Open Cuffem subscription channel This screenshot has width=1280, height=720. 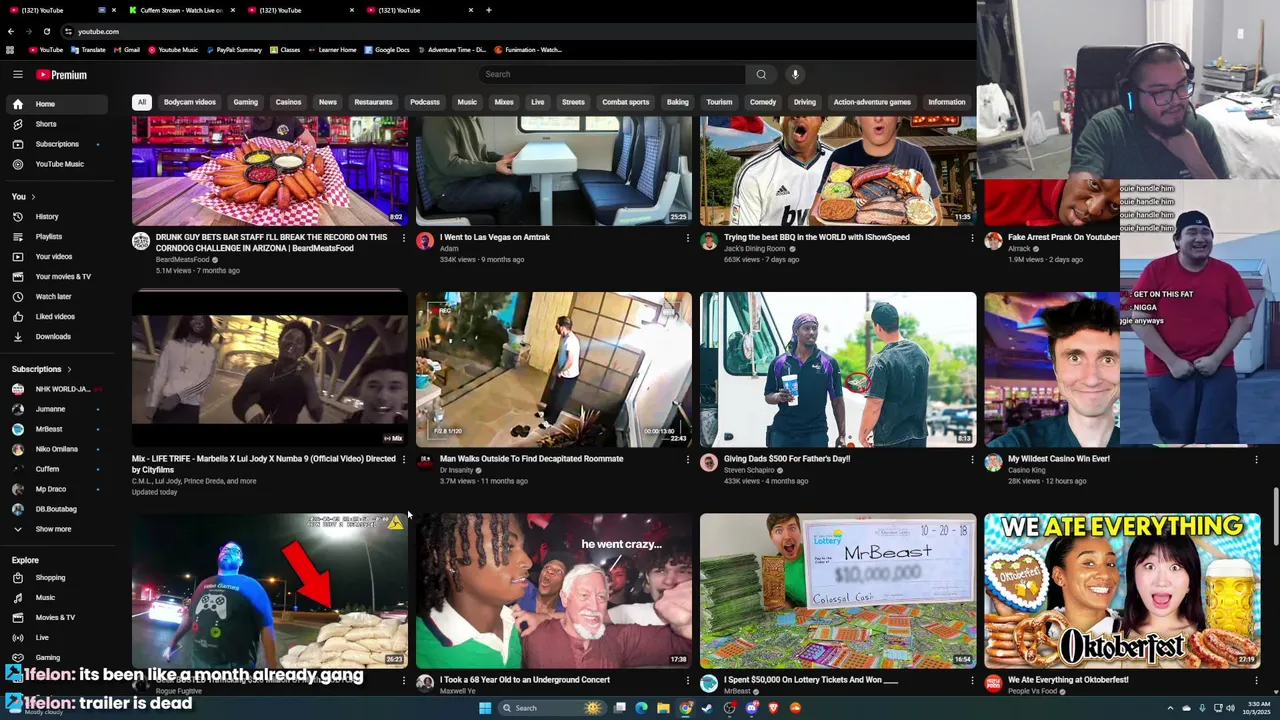click(56, 469)
